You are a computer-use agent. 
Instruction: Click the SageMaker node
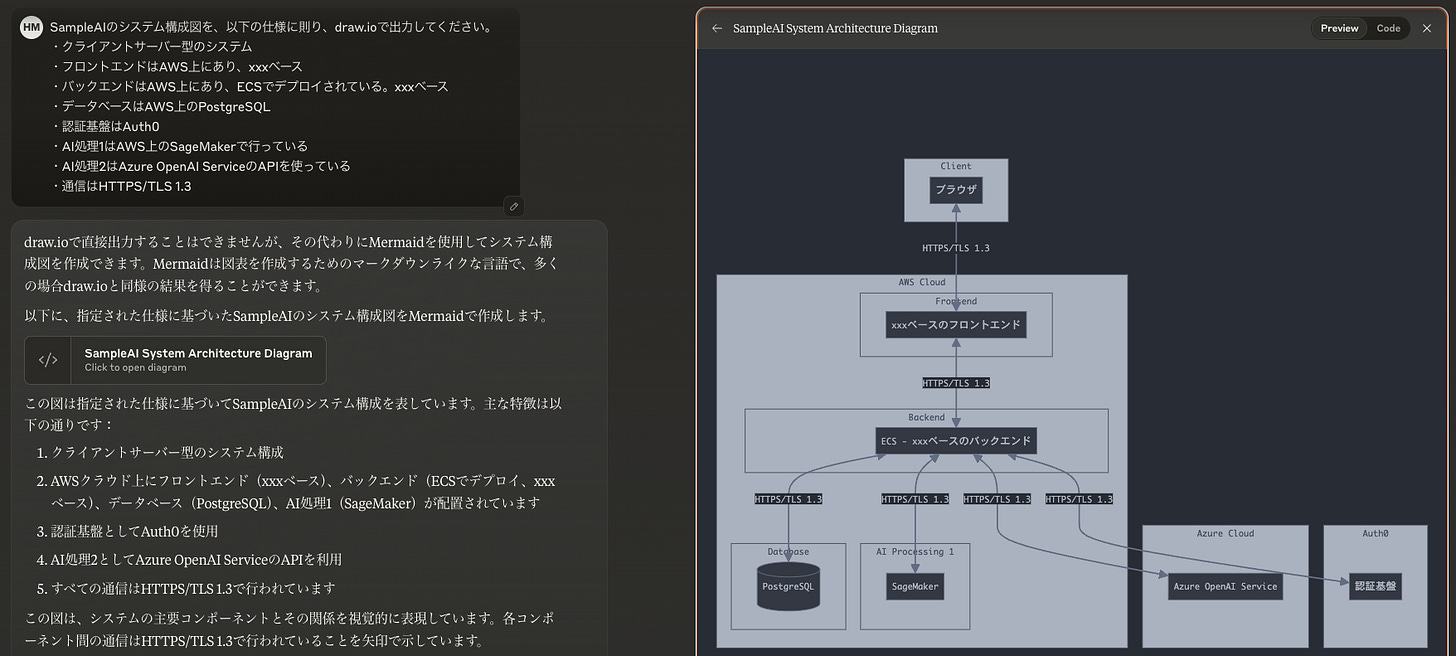[915, 586]
